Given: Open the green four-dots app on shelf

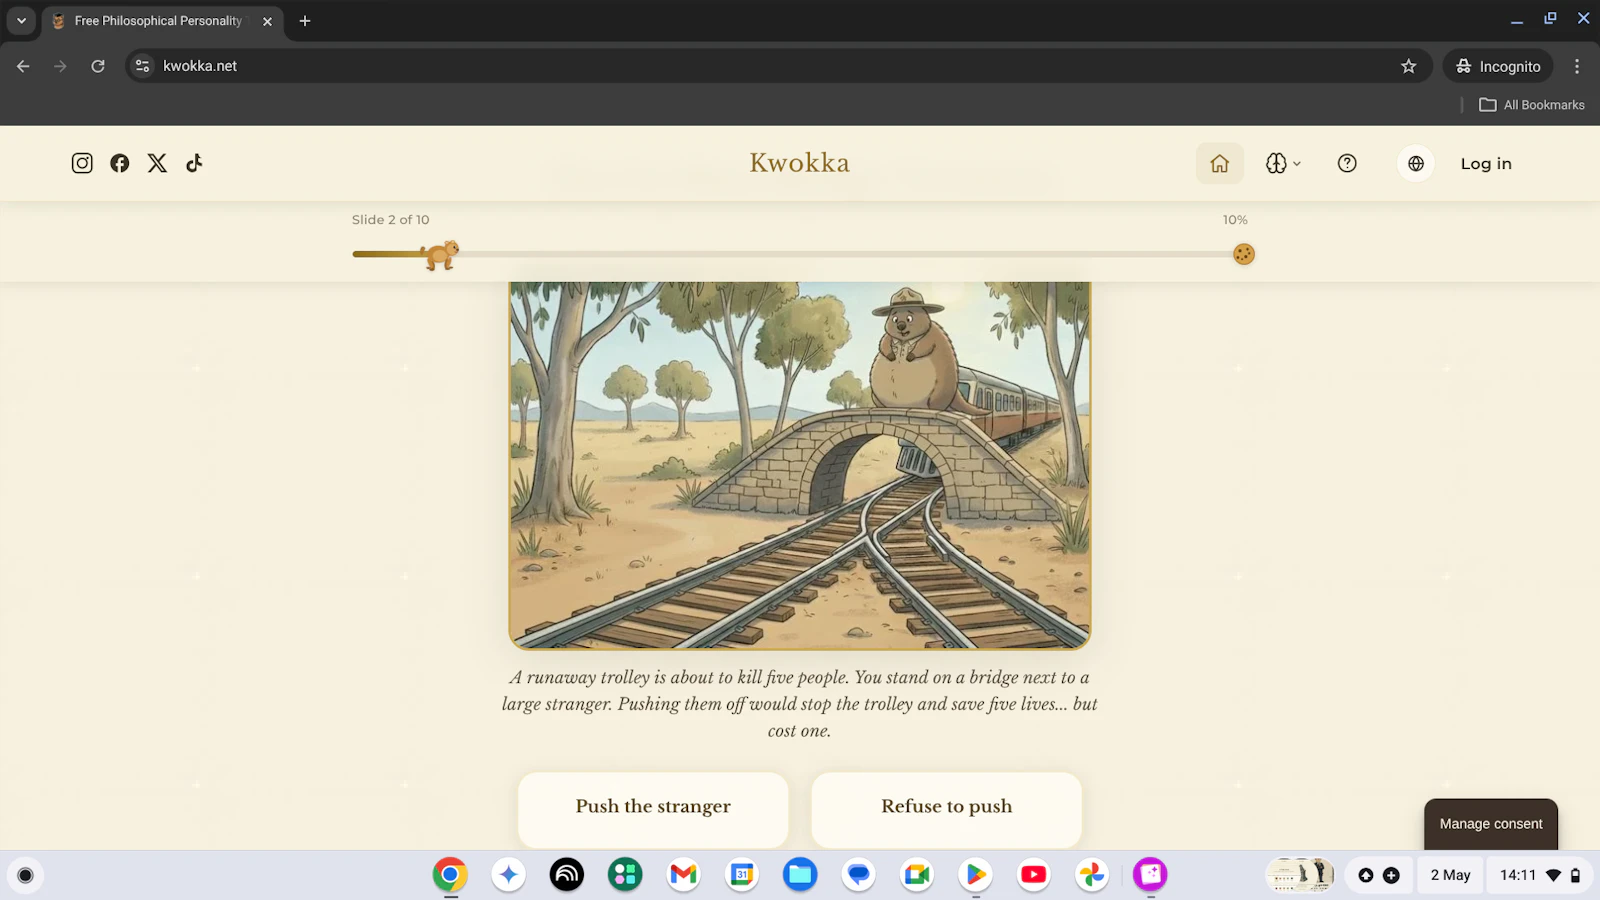Looking at the screenshot, I should pos(625,875).
